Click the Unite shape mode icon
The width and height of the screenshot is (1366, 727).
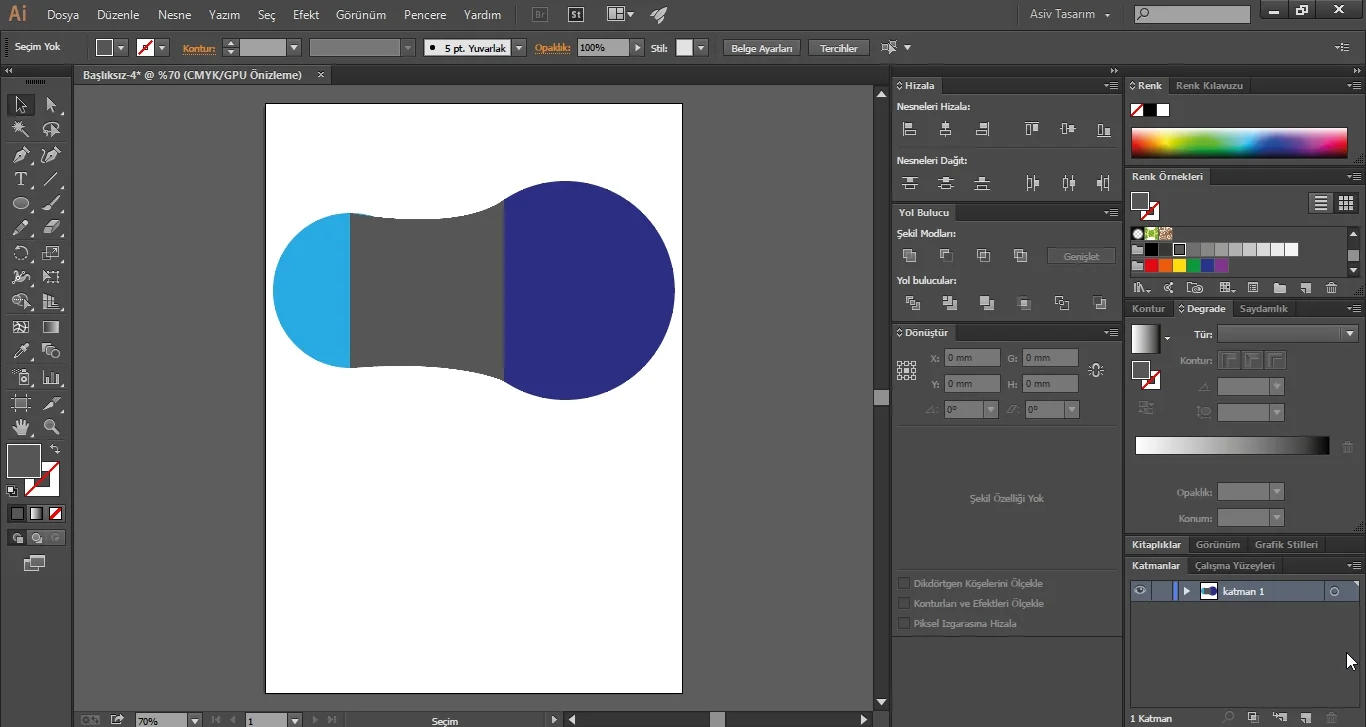(909, 256)
